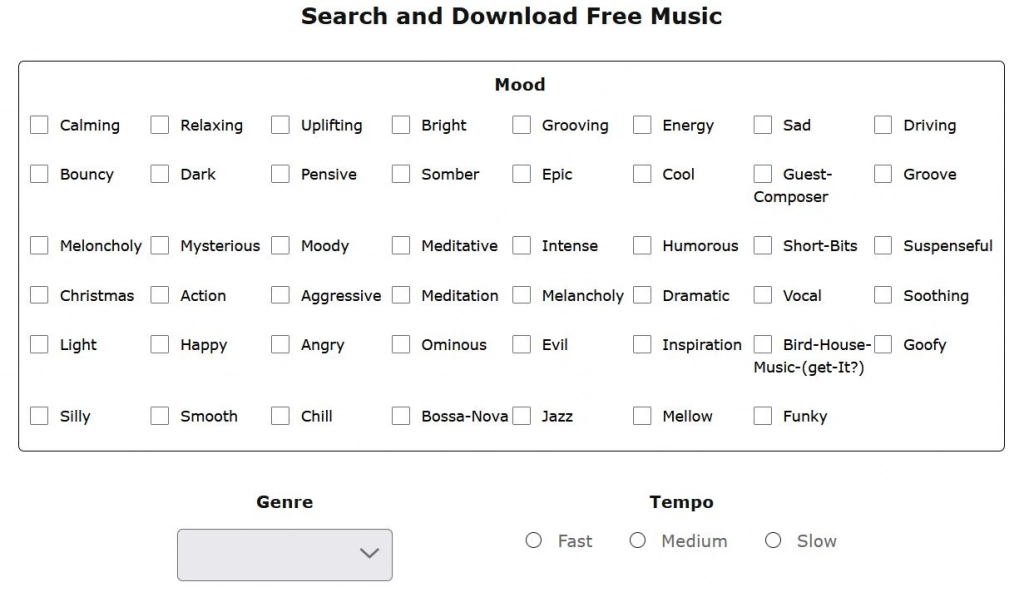Enable the Uplifting mood option
Image resolution: width=1024 pixels, height=597 pixels.
tap(280, 125)
